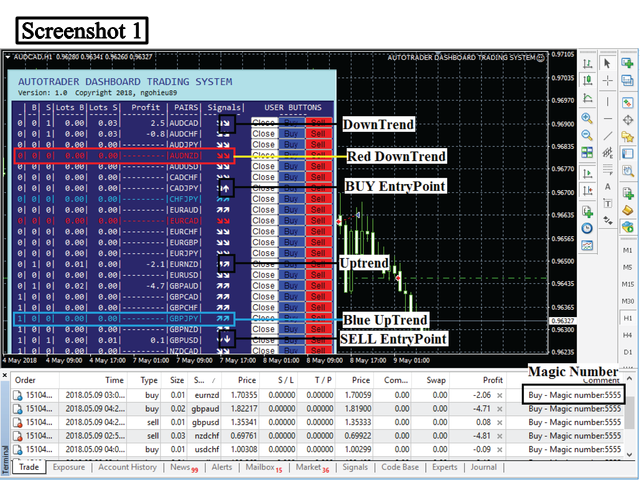Click Sell for AUDCHF
The width and height of the screenshot is (640, 480).
click(x=318, y=133)
